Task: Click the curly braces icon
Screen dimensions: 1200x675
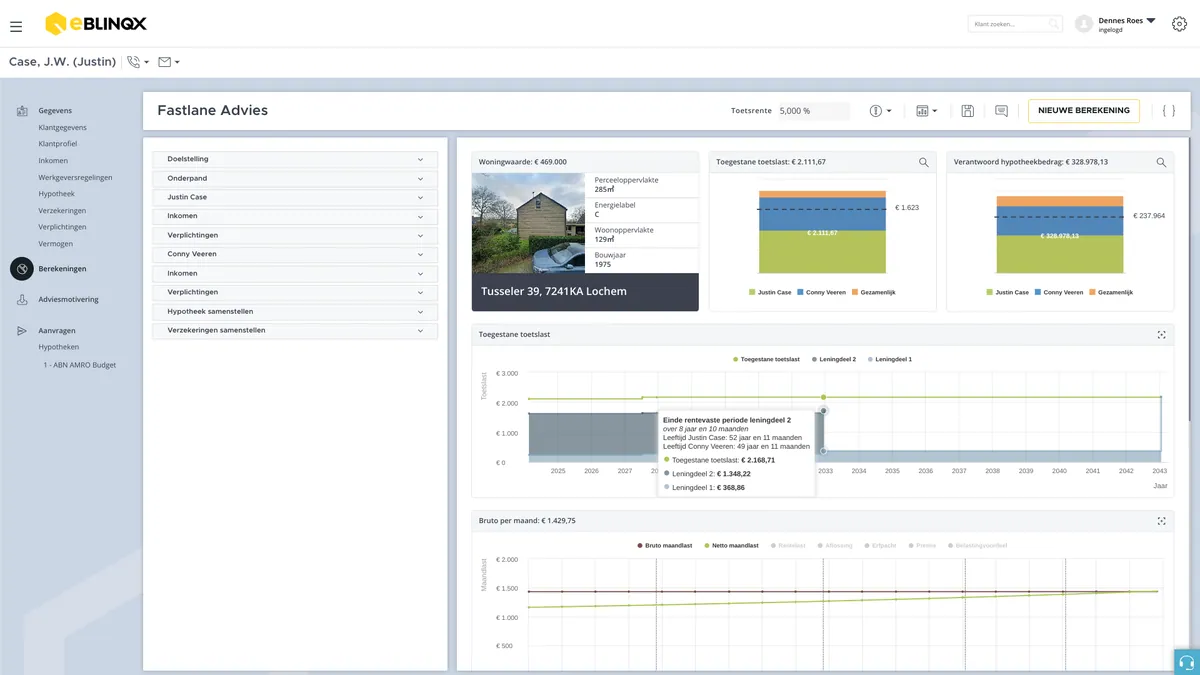Action: point(1168,111)
